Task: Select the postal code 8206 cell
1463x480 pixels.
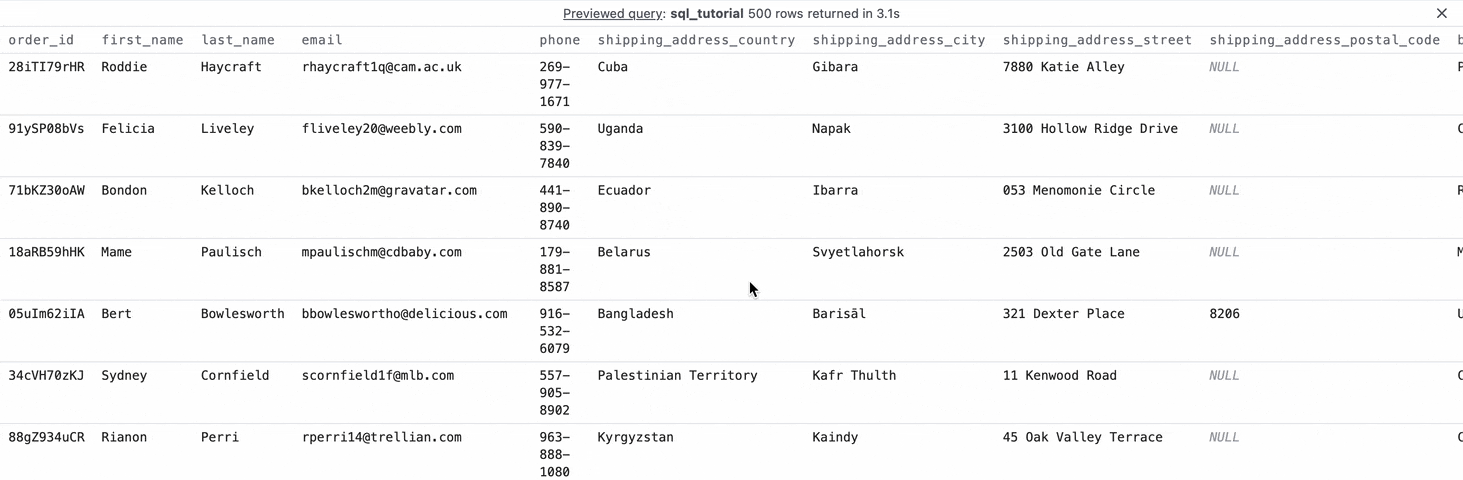Action: (1224, 314)
